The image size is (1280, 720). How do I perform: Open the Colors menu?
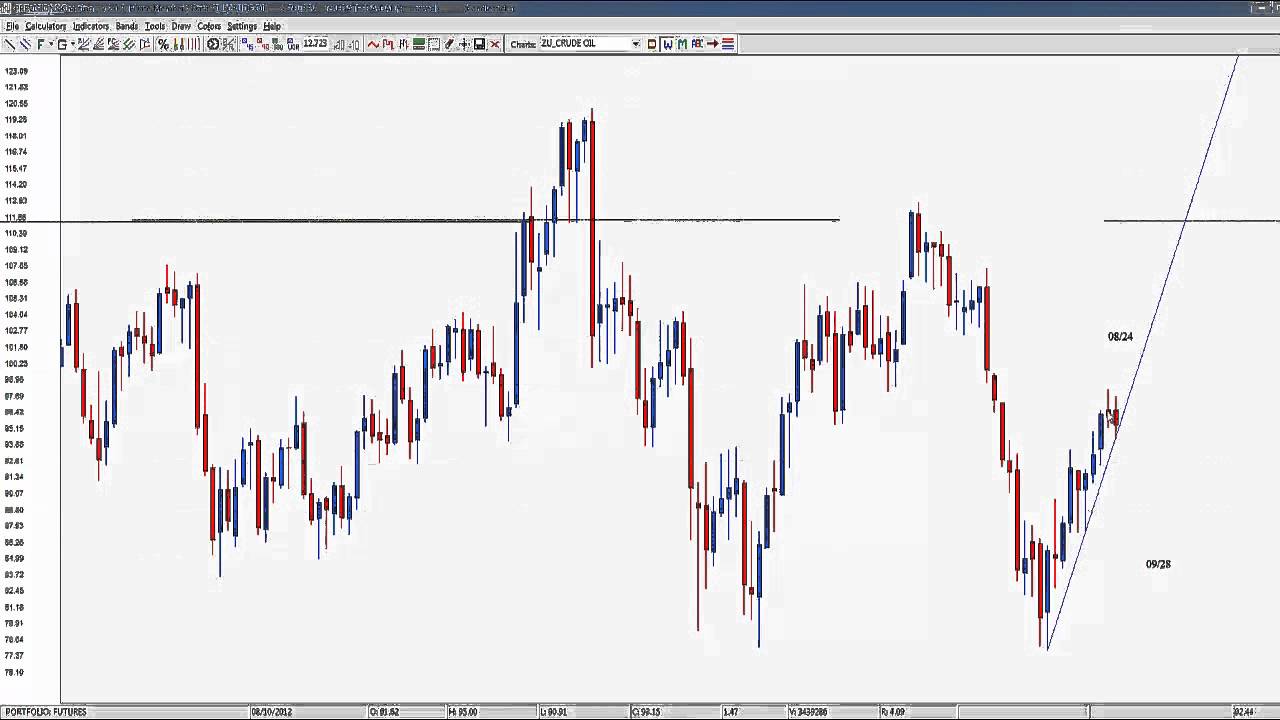pos(209,26)
